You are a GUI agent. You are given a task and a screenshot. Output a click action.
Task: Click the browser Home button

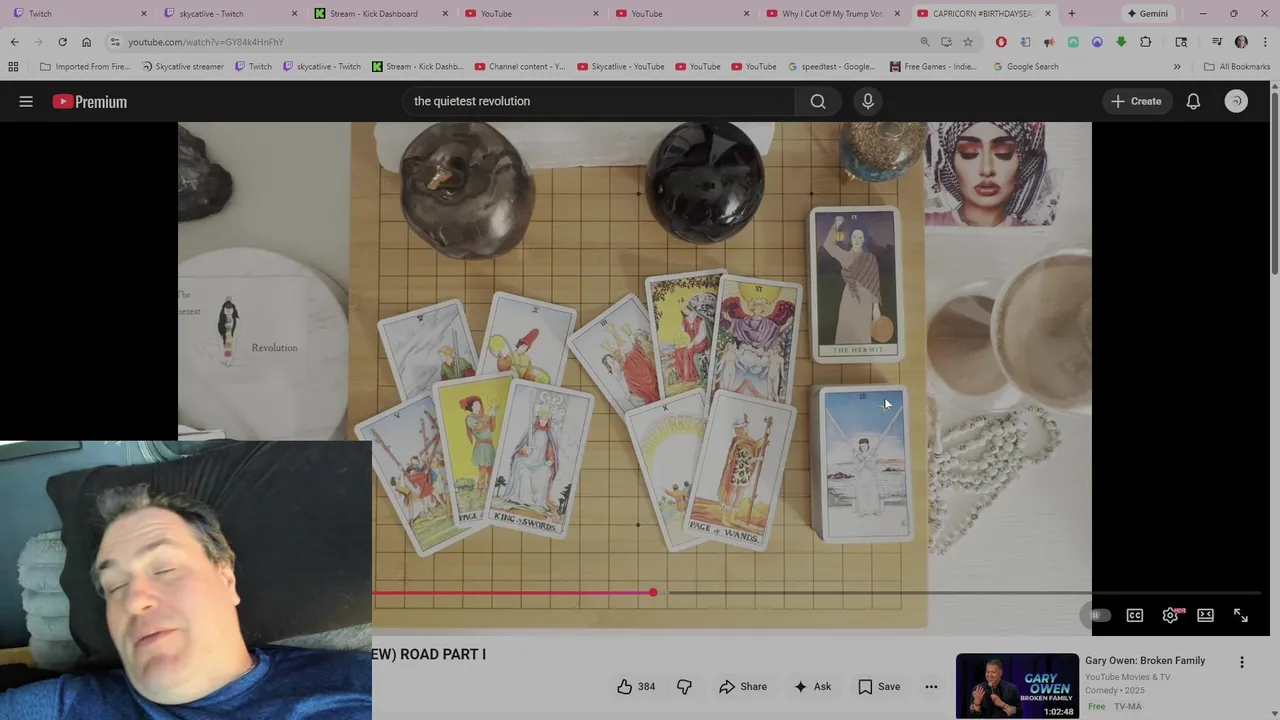tap(86, 42)
